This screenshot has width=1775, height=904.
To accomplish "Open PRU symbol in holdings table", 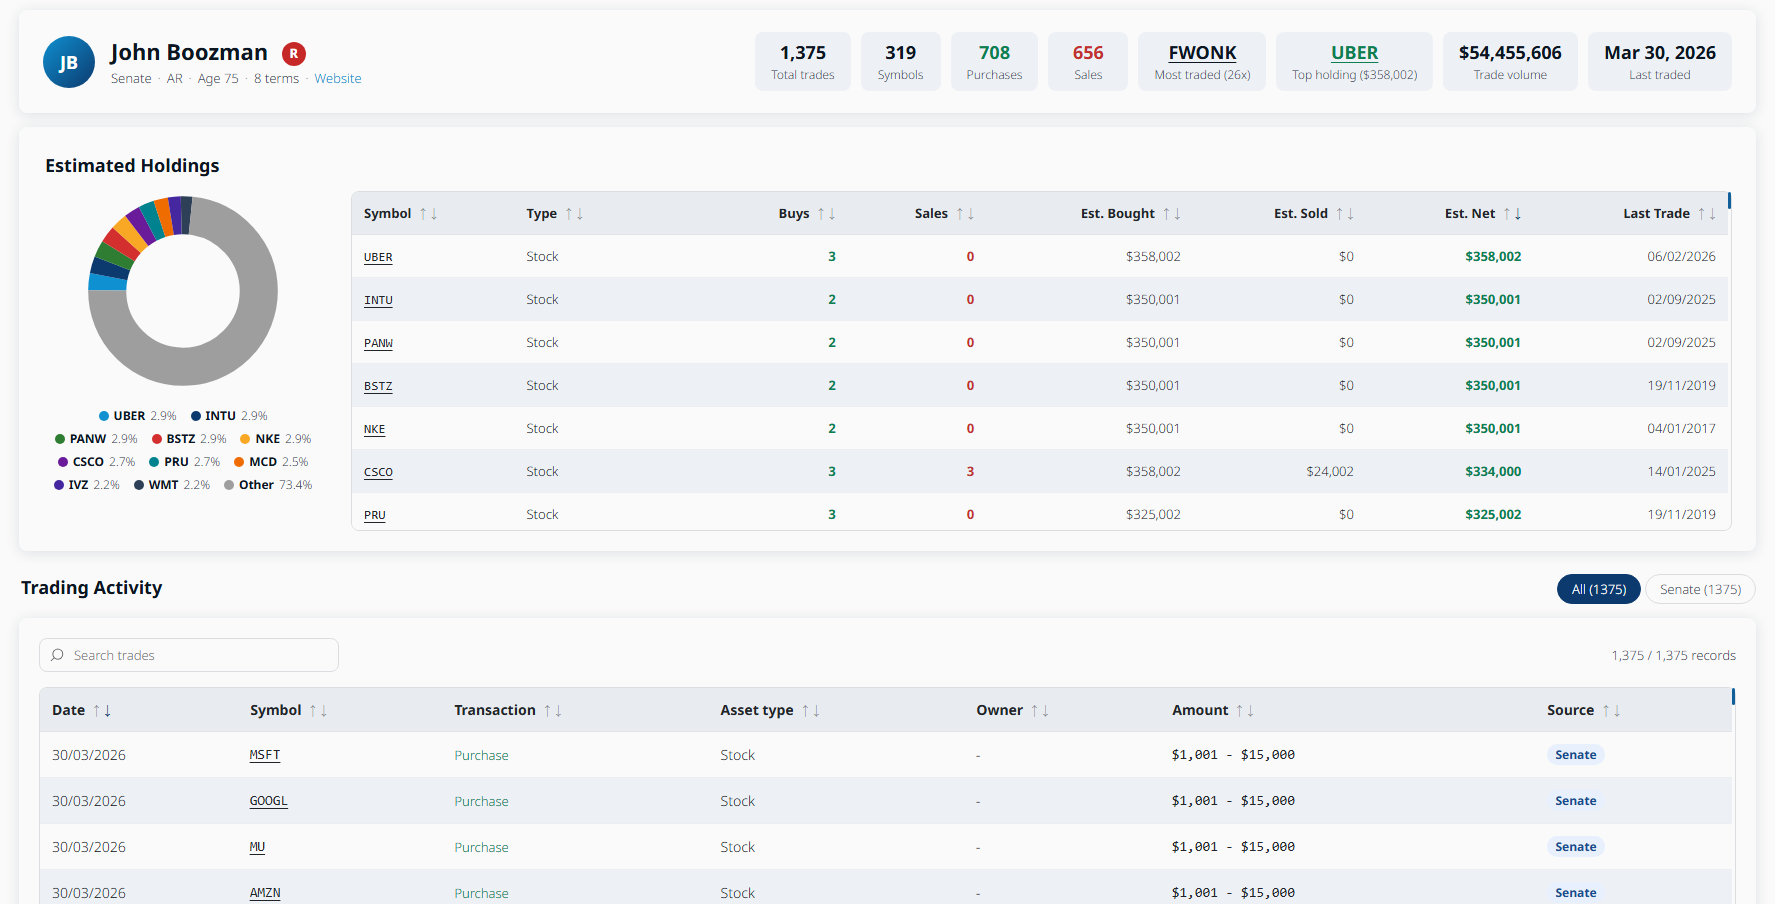I will [374, 515].
